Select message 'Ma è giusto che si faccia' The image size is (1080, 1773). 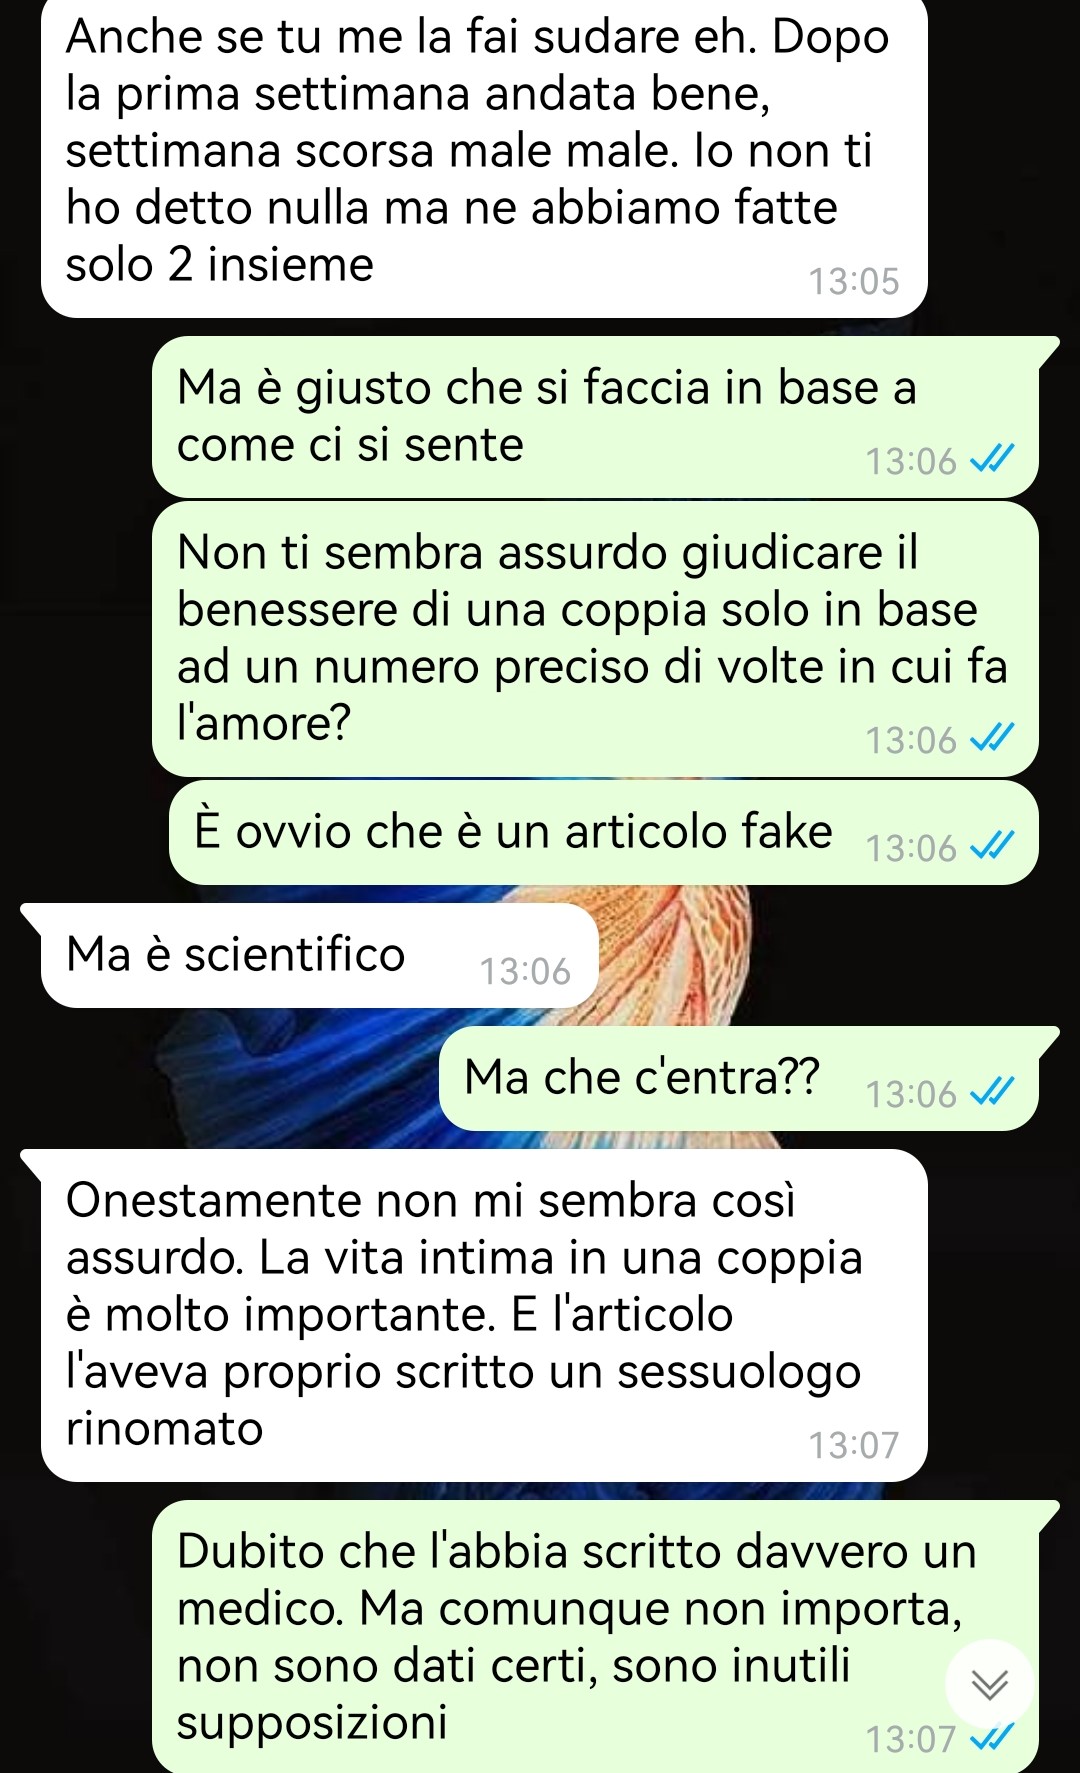coord(595,417)
